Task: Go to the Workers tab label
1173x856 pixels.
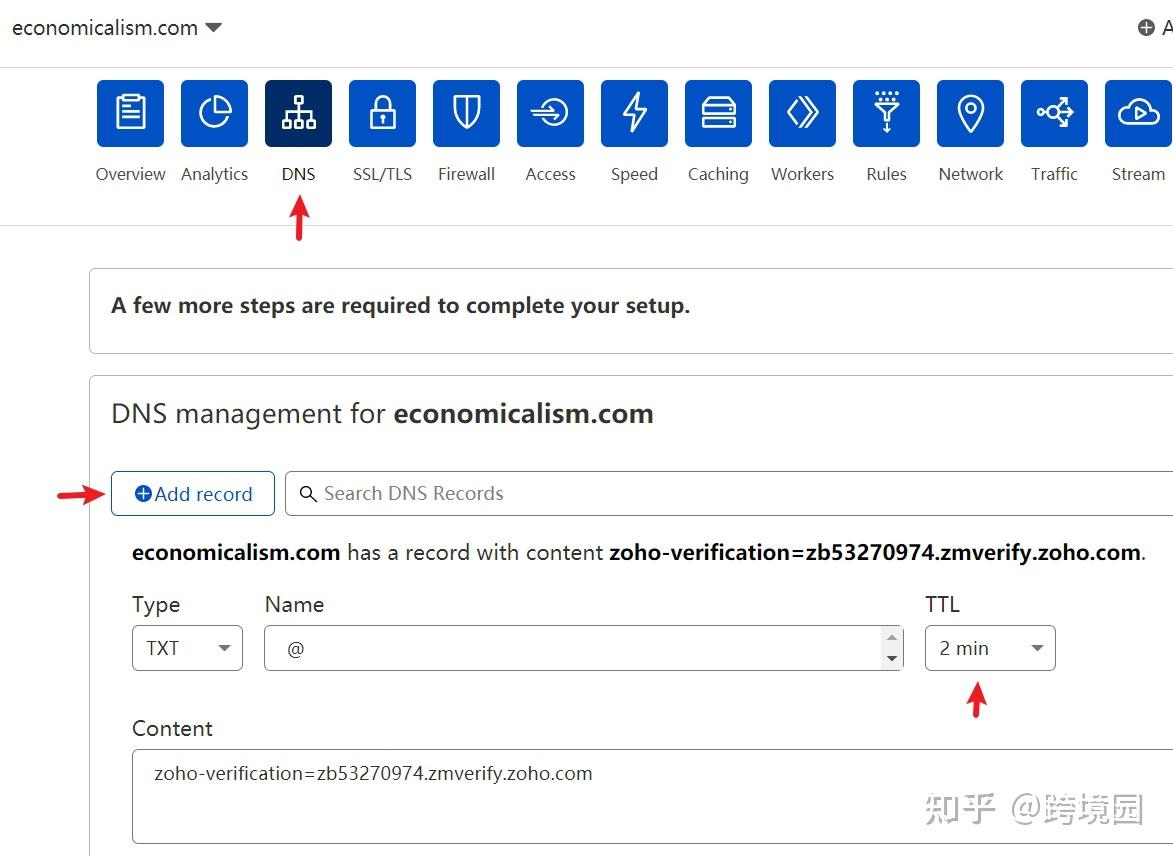Action: 803,174
